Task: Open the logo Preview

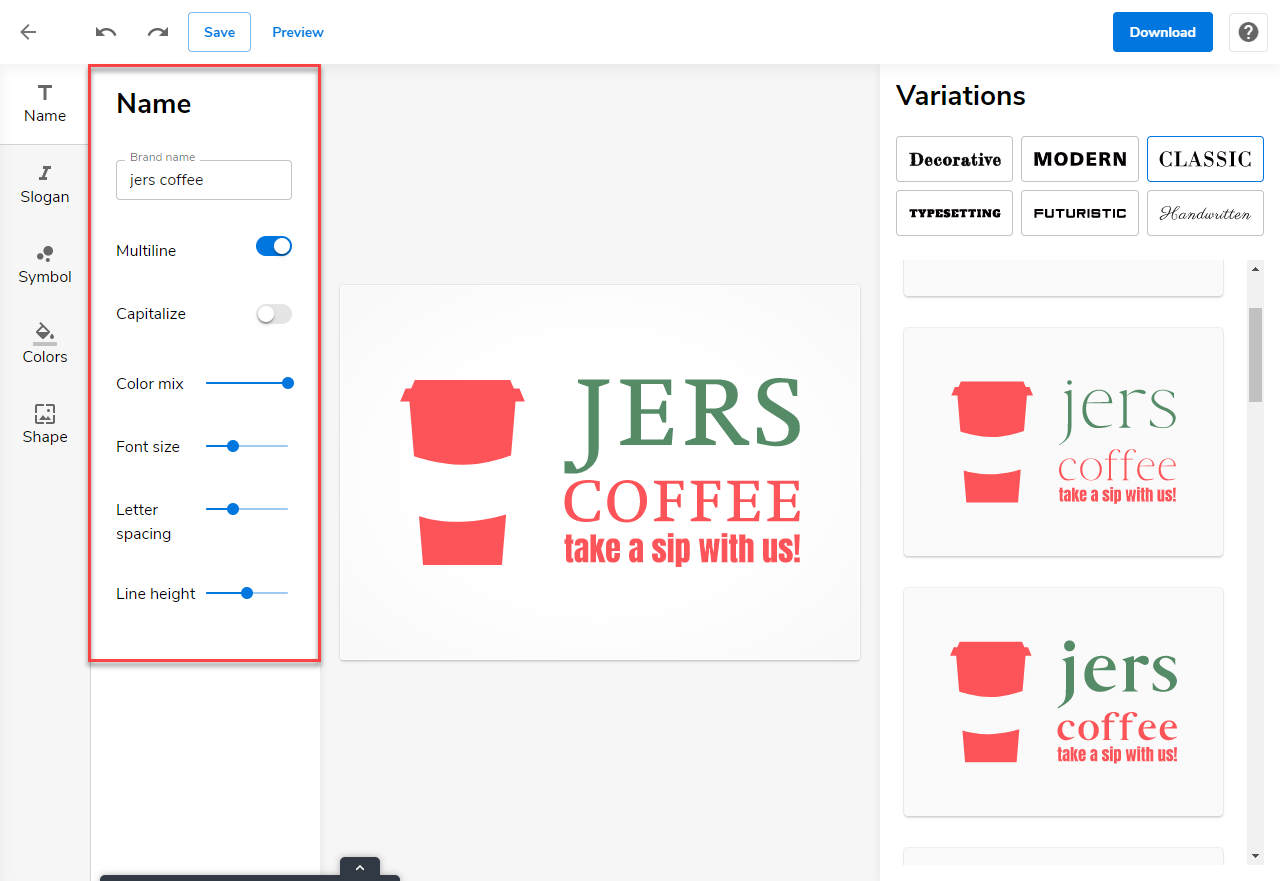Action: [298, 32]
